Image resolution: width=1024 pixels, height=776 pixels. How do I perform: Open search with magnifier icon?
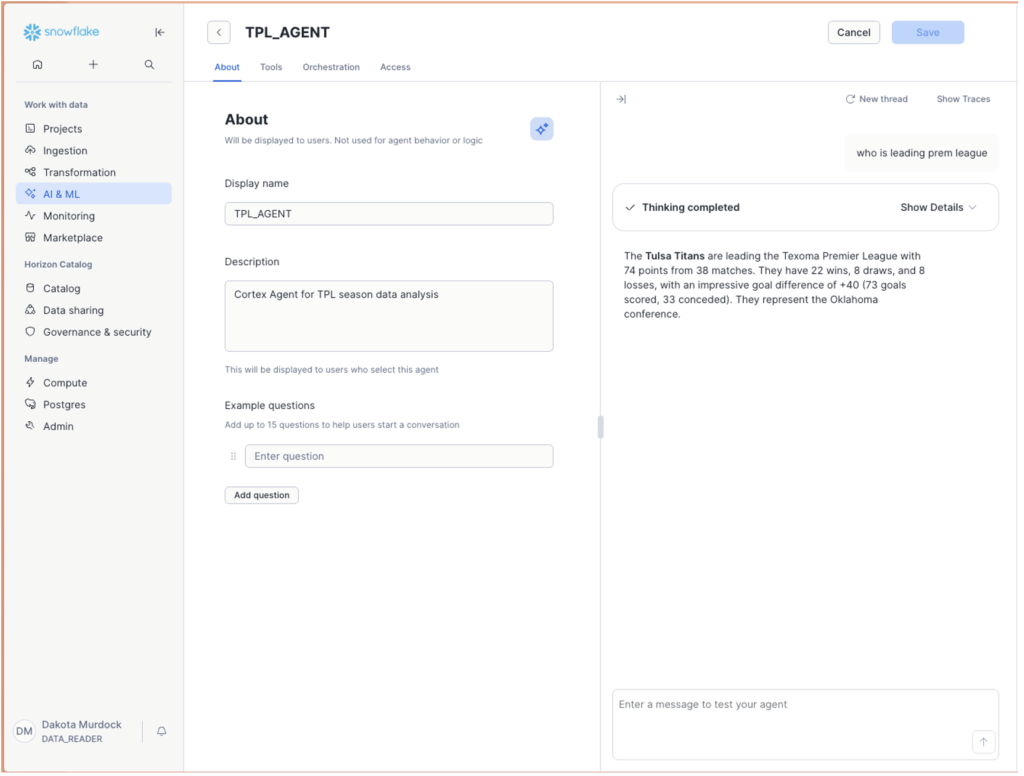tap(149, 65)
